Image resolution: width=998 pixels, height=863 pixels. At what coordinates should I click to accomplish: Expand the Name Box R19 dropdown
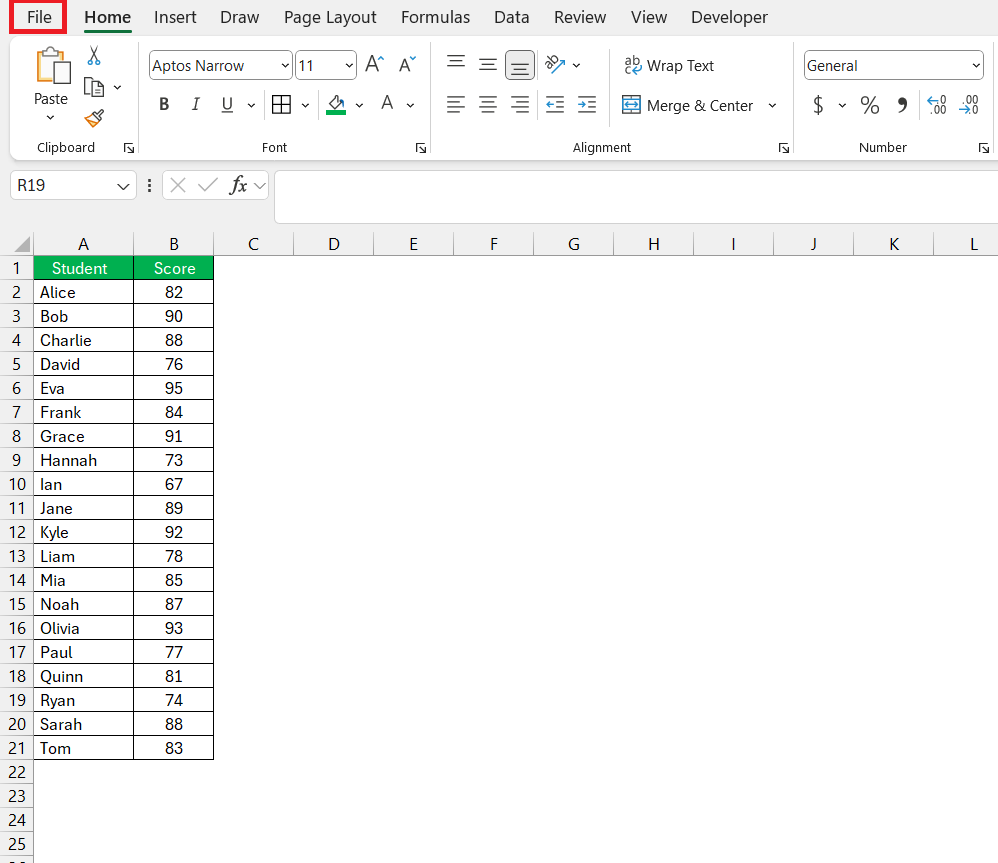pos(123,186)
